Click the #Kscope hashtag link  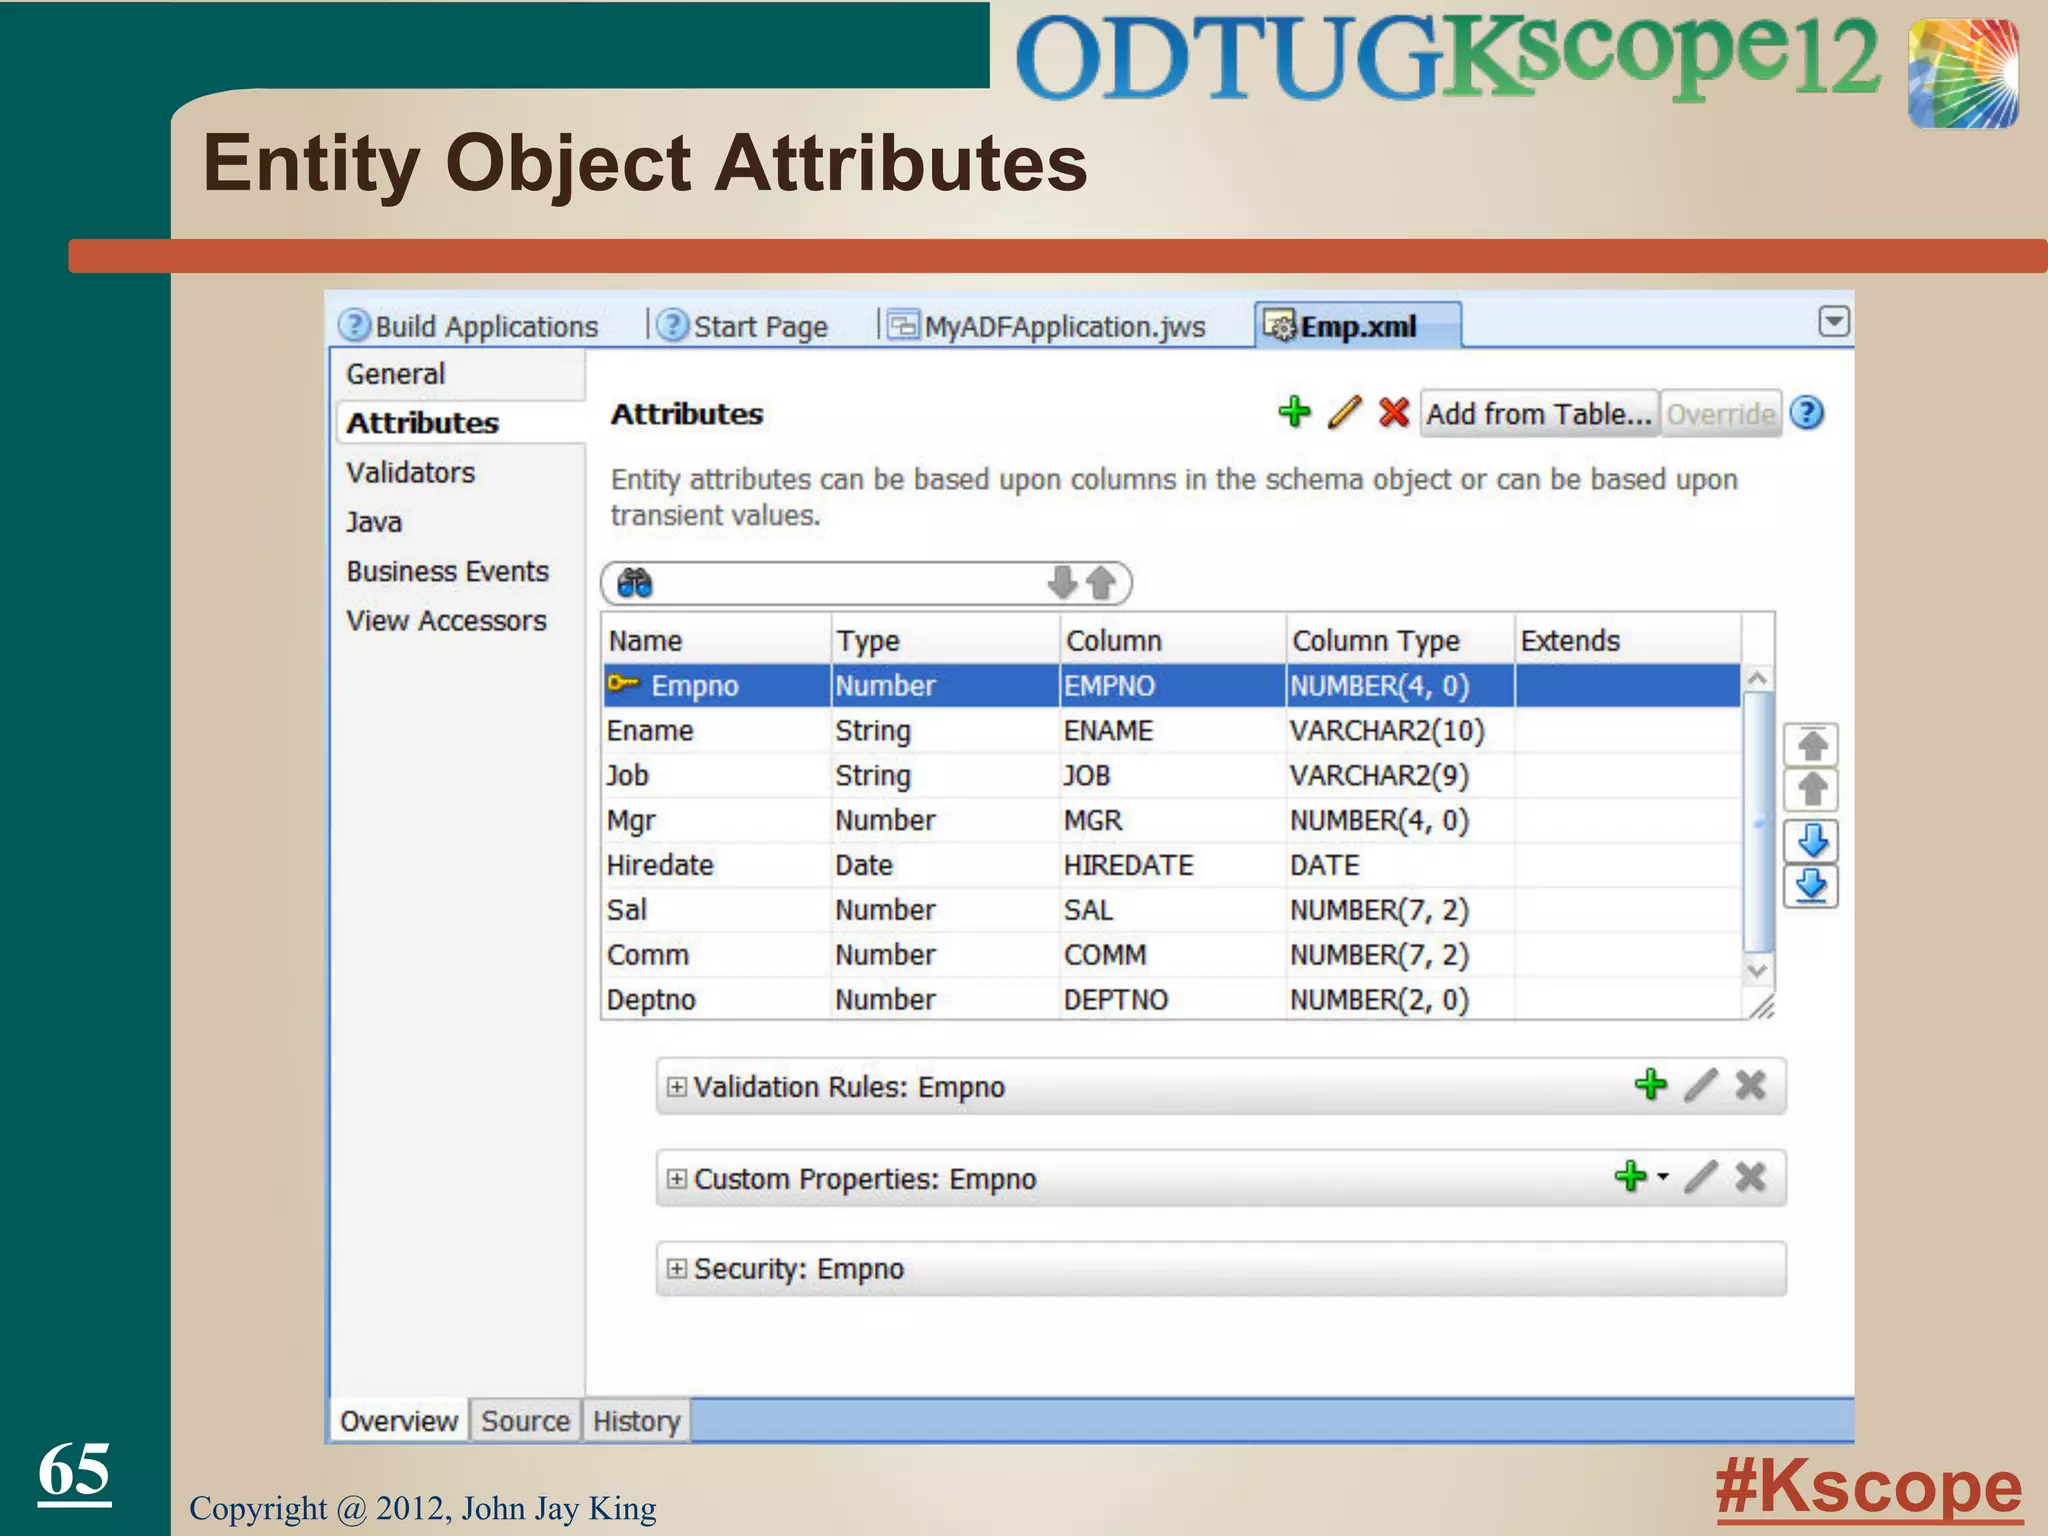(x=1868, y=1488)
